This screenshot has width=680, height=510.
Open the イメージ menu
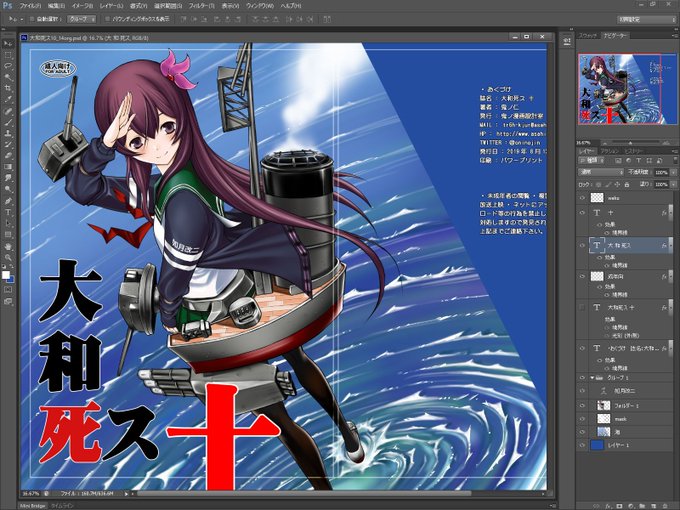(x=82, y=6)
